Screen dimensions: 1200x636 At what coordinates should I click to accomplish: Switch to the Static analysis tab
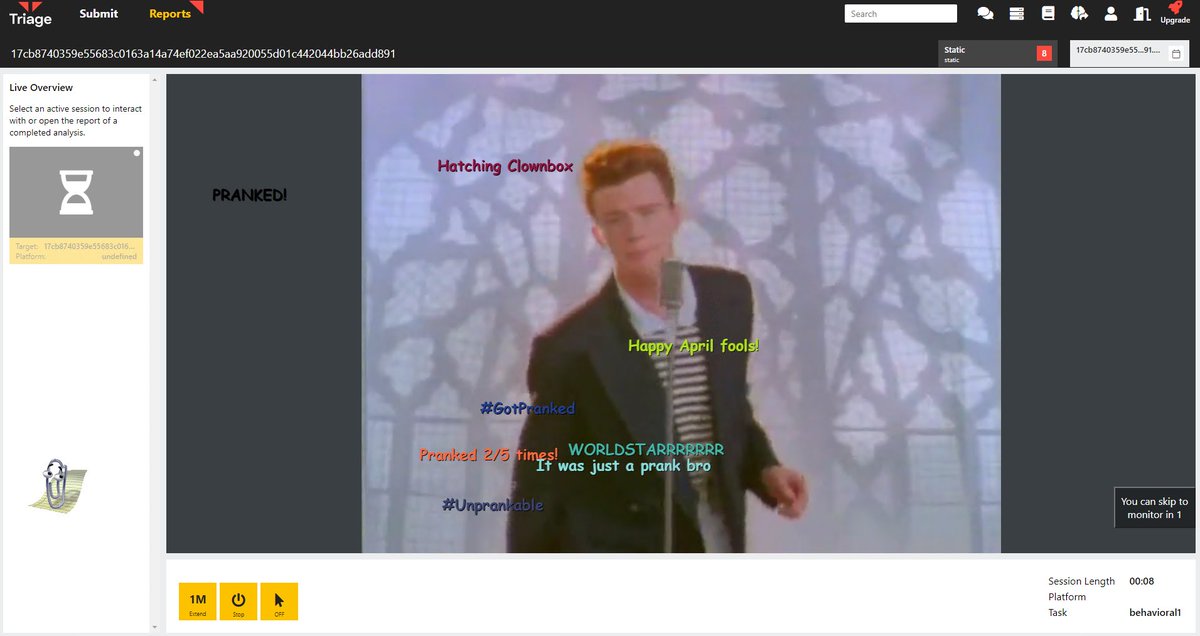(998, 54)
